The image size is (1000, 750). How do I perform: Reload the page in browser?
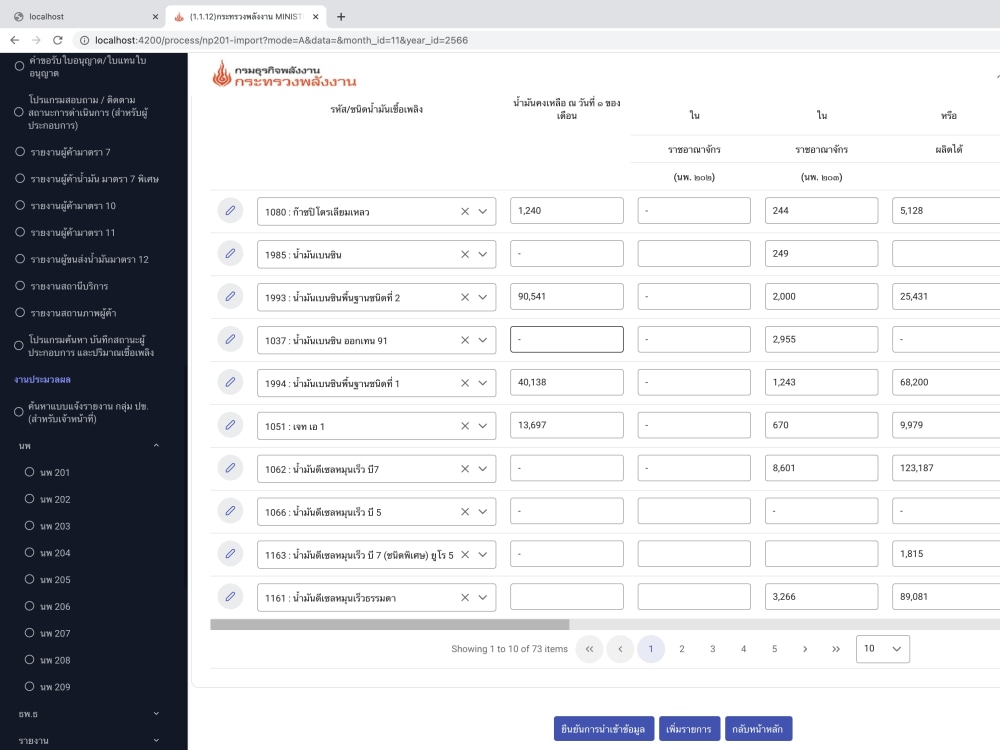(x=57, y=40)
